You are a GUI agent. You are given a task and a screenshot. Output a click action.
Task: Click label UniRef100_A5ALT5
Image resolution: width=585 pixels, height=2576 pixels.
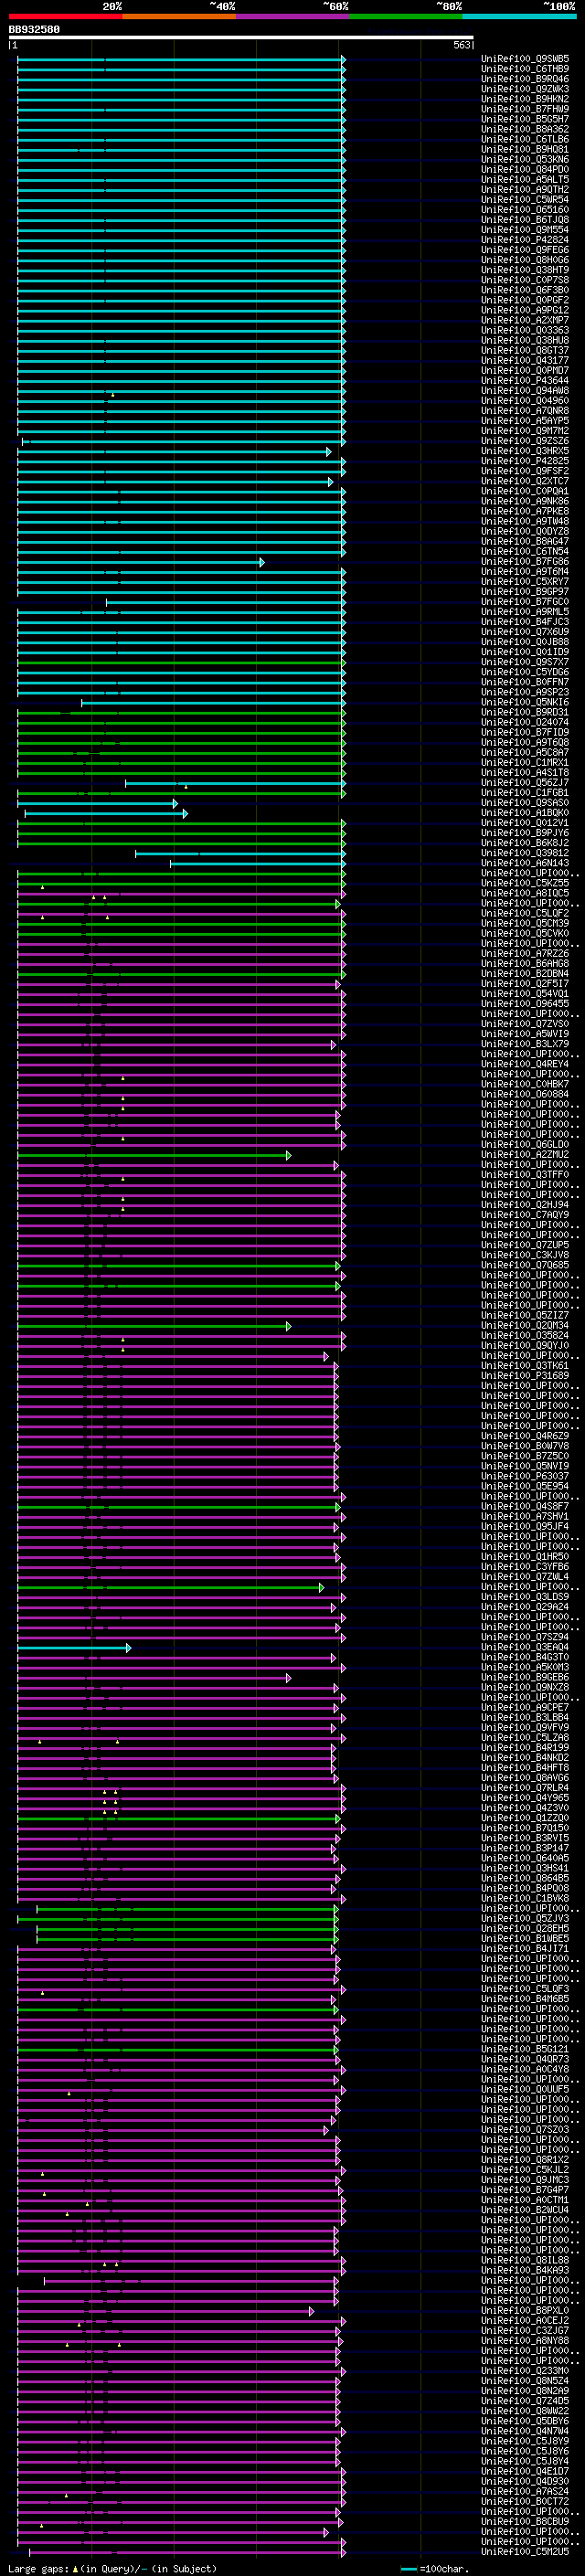(x=525, y=179)
